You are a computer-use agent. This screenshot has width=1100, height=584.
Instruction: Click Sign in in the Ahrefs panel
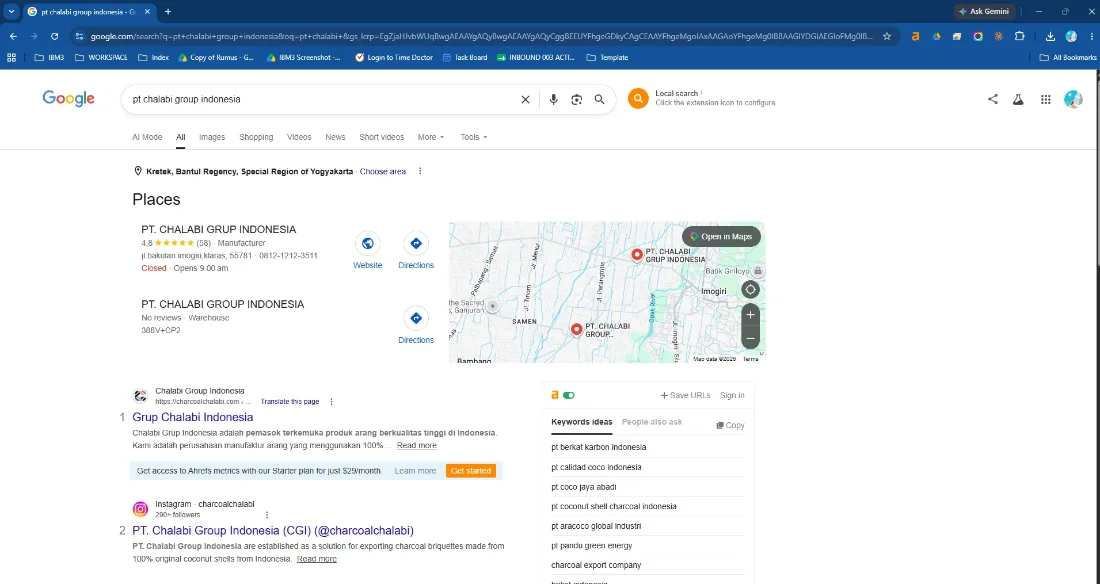732,395
